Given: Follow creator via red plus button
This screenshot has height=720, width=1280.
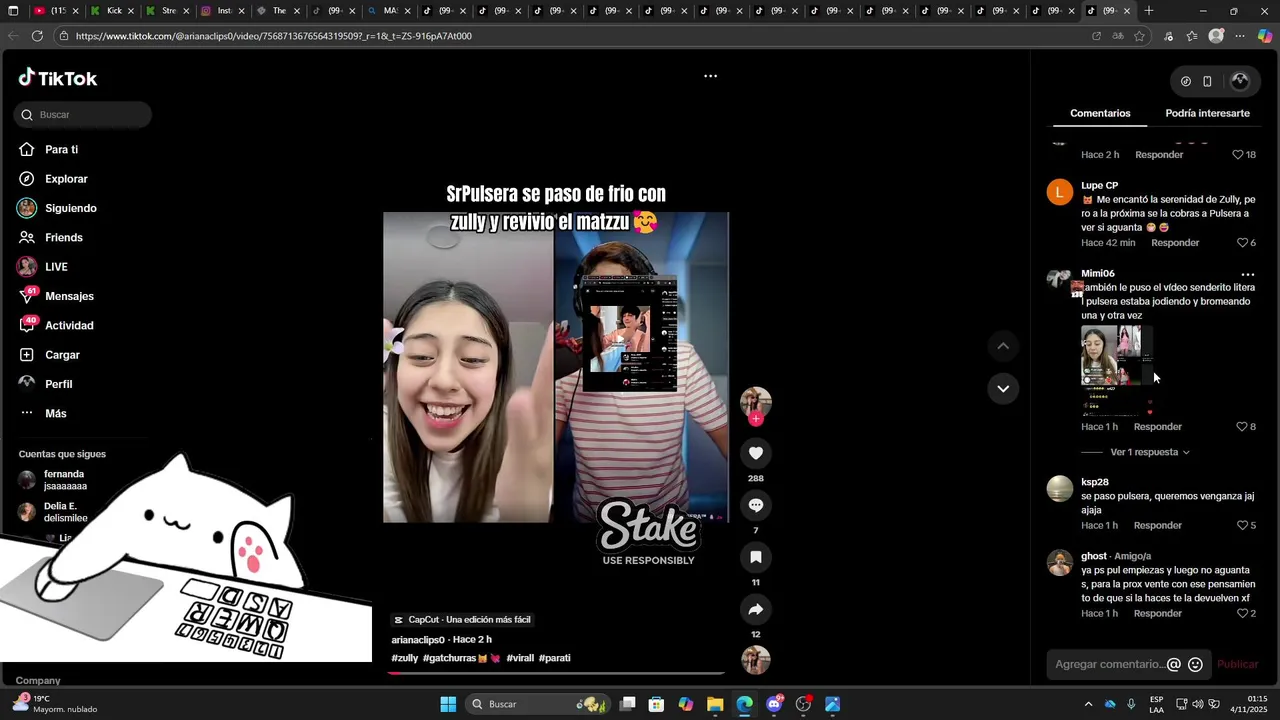Looking at the screenshot, I should coord(755,419).
